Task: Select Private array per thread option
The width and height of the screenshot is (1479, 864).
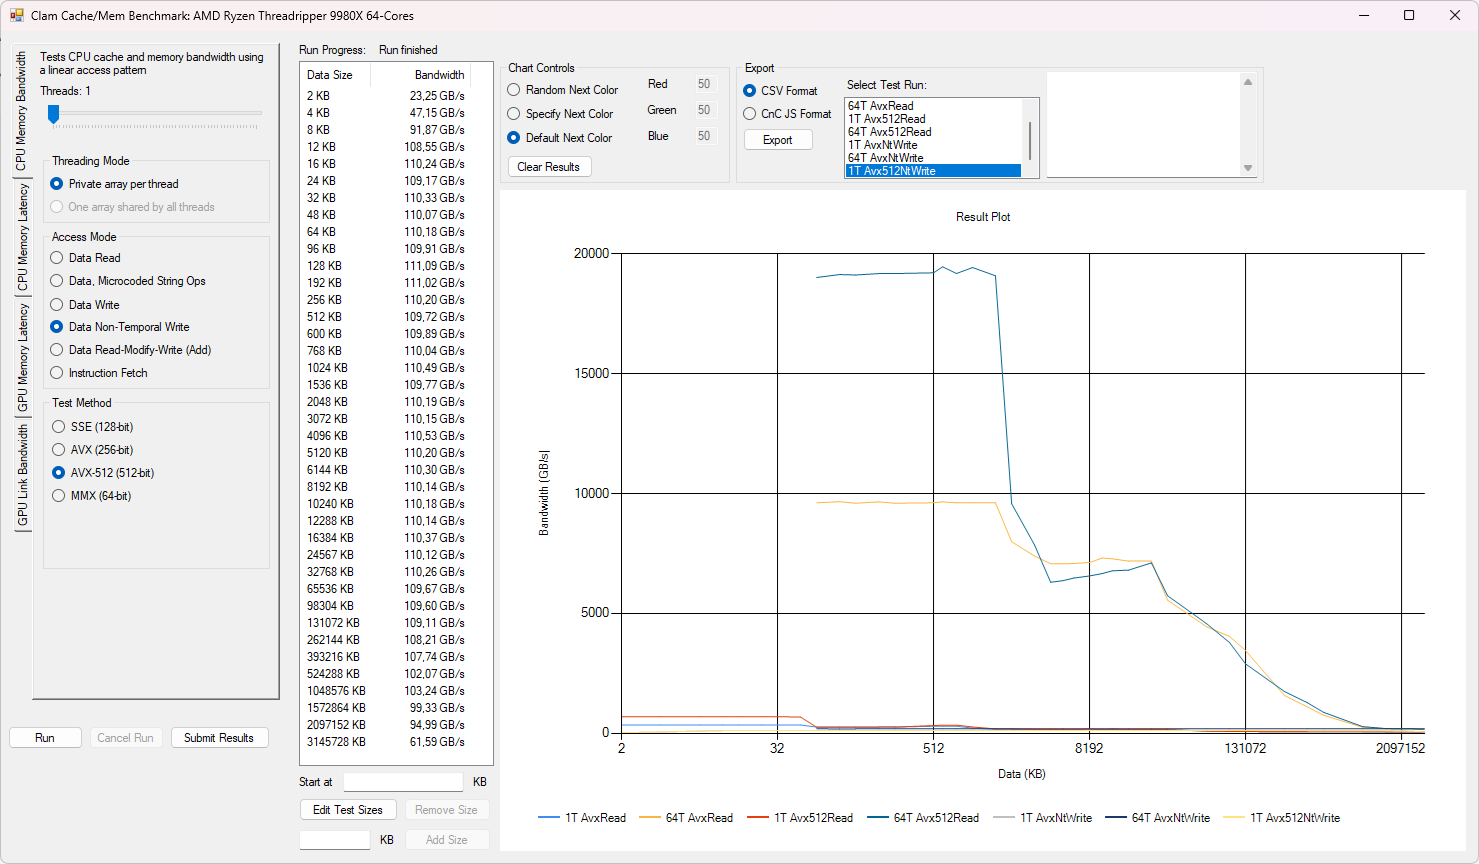Action: pyautogui.click(x=114, y=184)
